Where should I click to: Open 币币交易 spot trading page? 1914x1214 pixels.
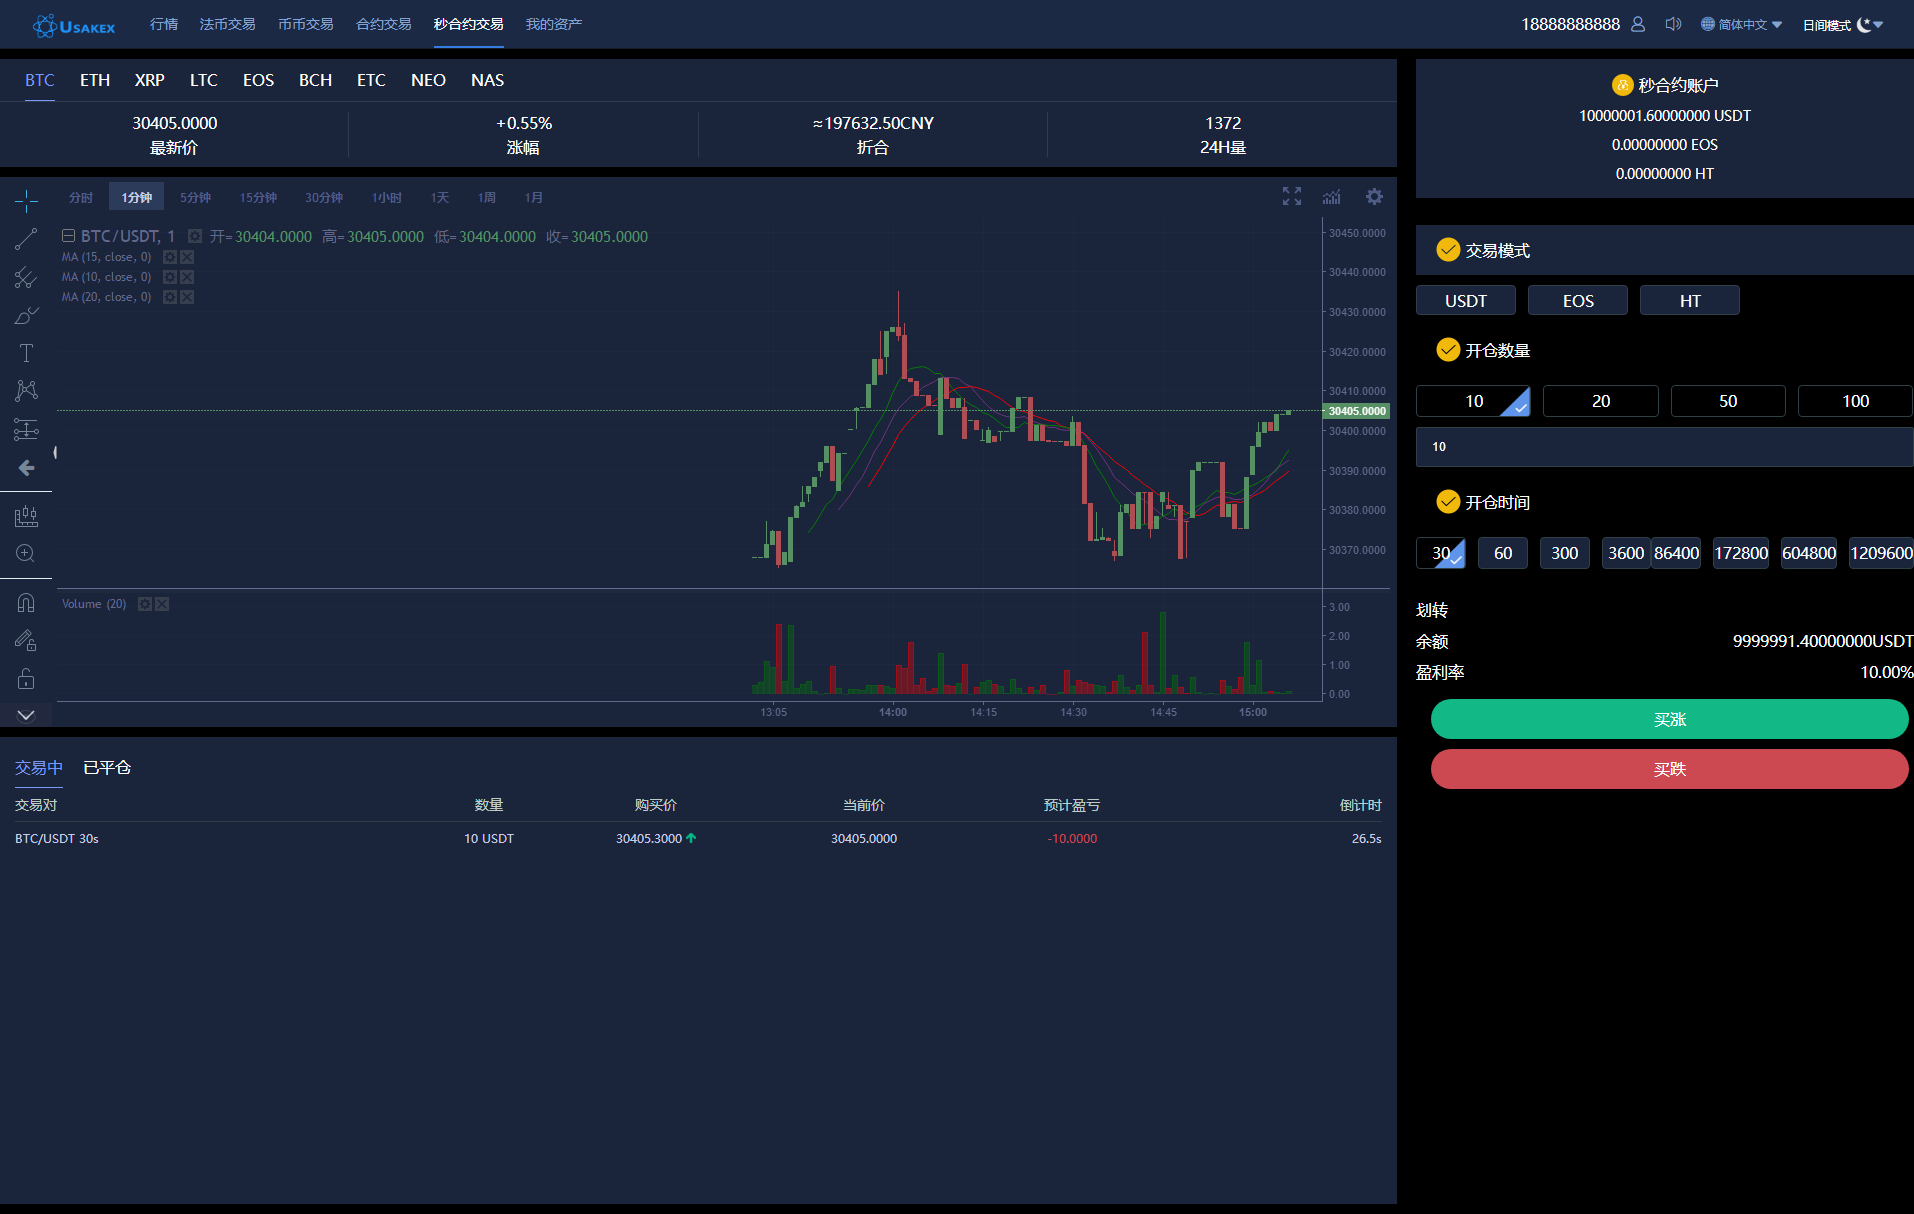point(306,24)
